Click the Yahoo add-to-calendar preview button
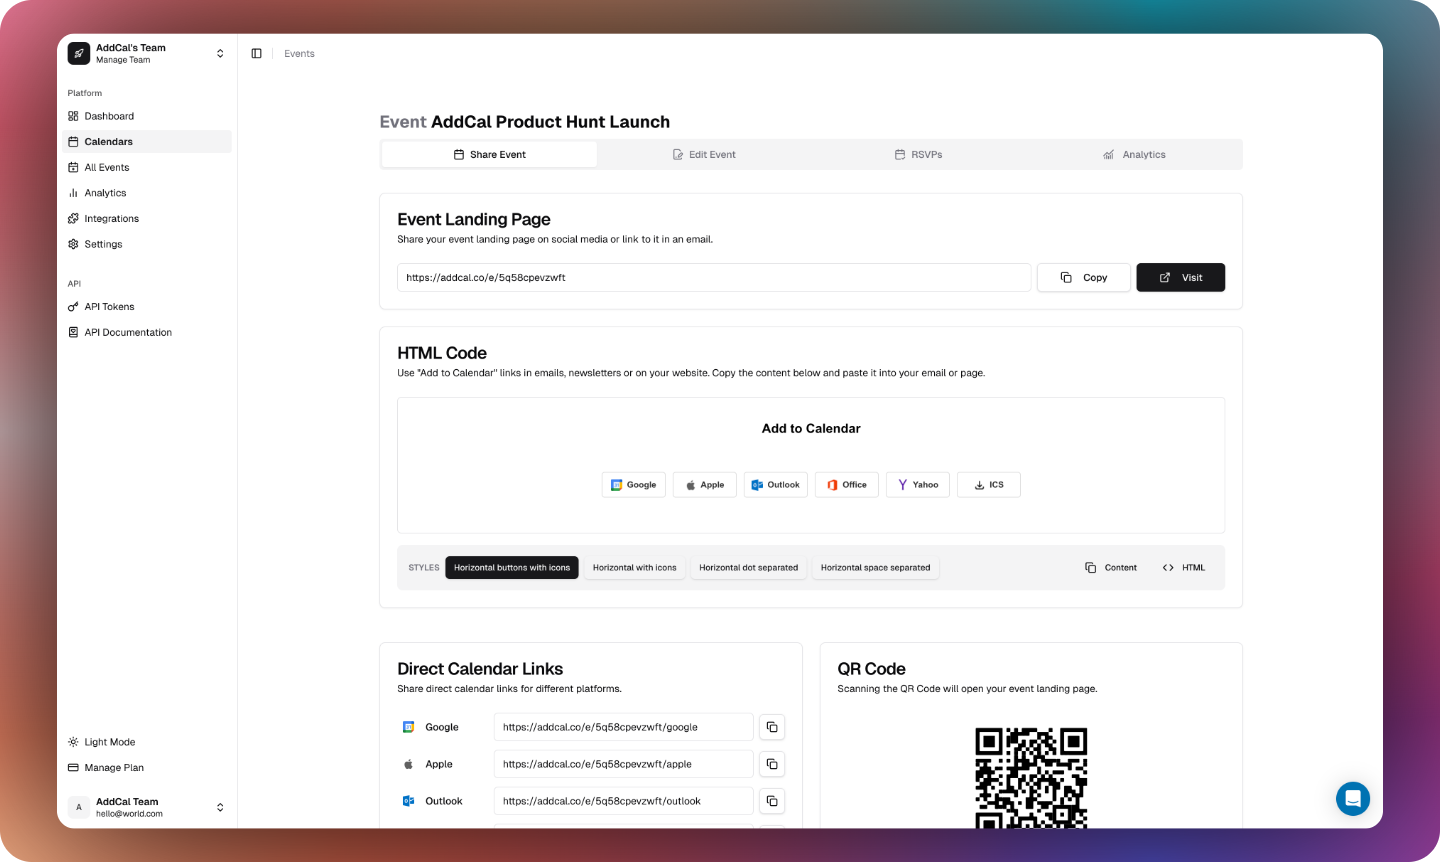 click(x=918, y=485)
